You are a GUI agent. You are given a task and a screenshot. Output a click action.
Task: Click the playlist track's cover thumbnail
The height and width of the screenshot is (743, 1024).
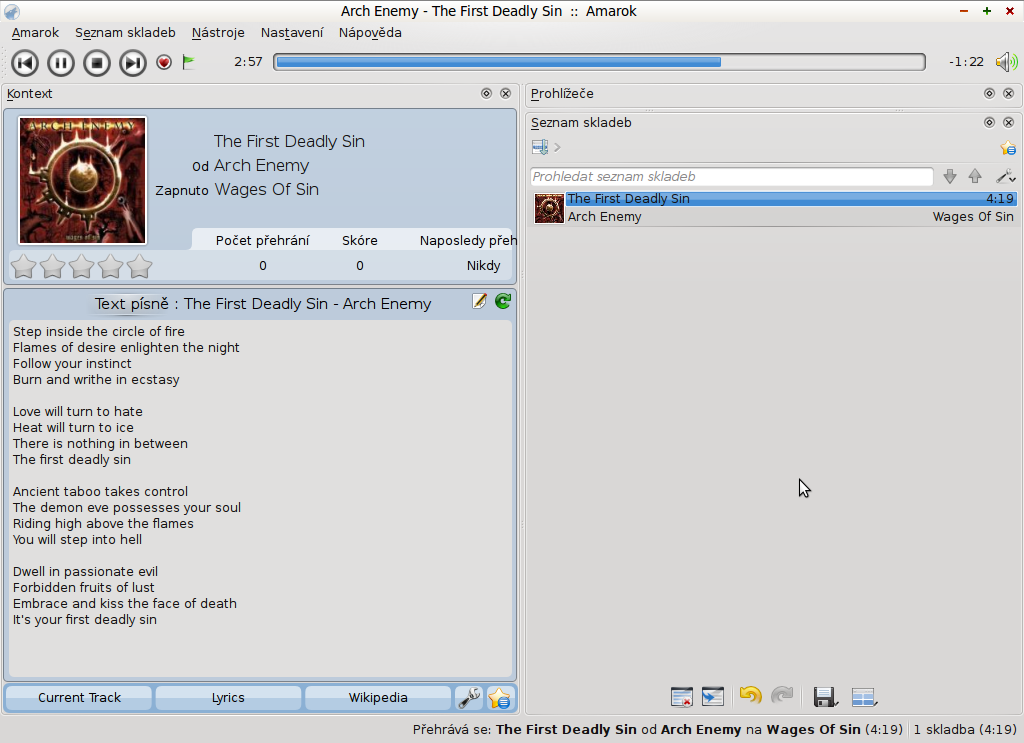pos(549,208)
